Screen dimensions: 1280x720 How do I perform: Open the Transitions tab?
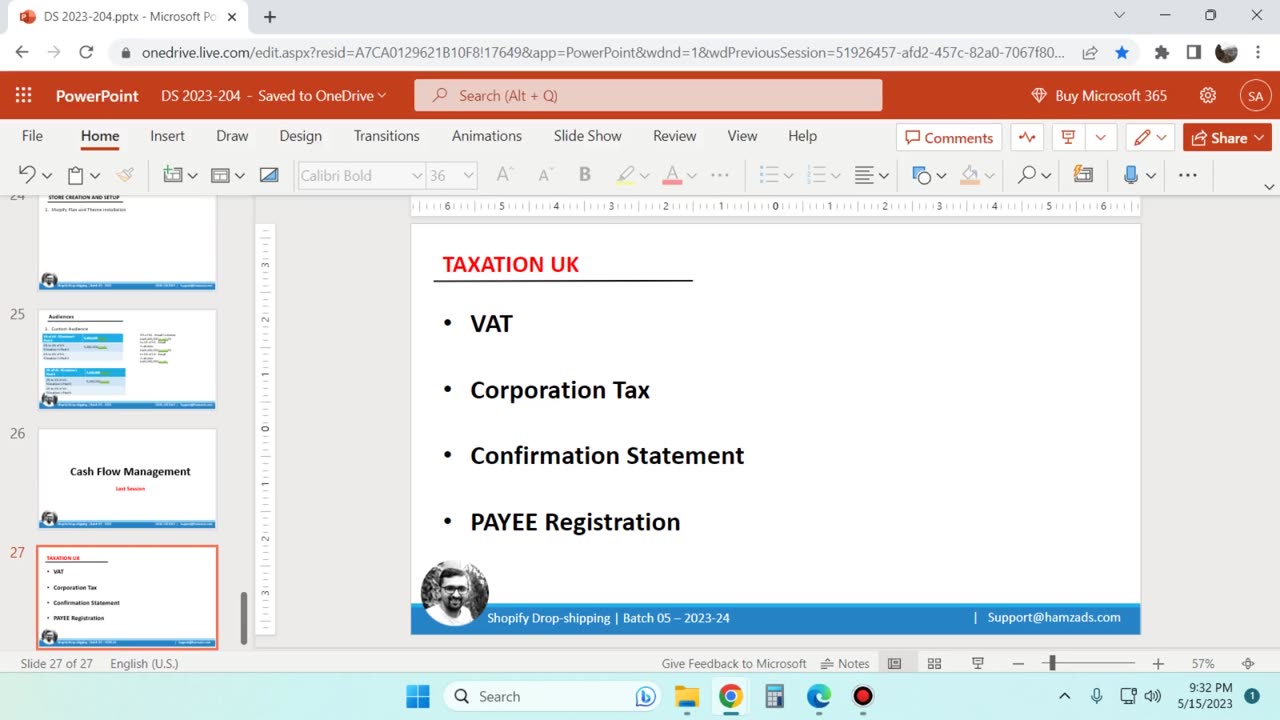[386, 136]
